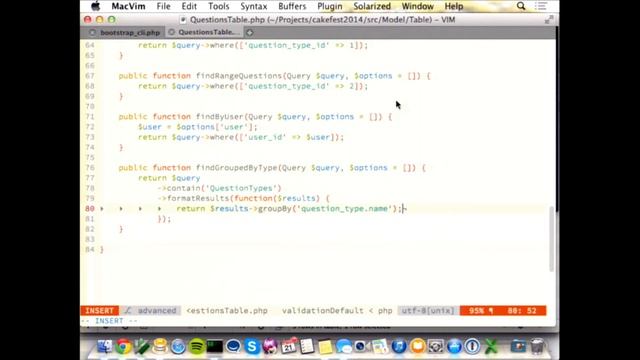Screen dimensions: 640x360
Task: Open the green X app in dock
Action: click(x=491, y=347)
